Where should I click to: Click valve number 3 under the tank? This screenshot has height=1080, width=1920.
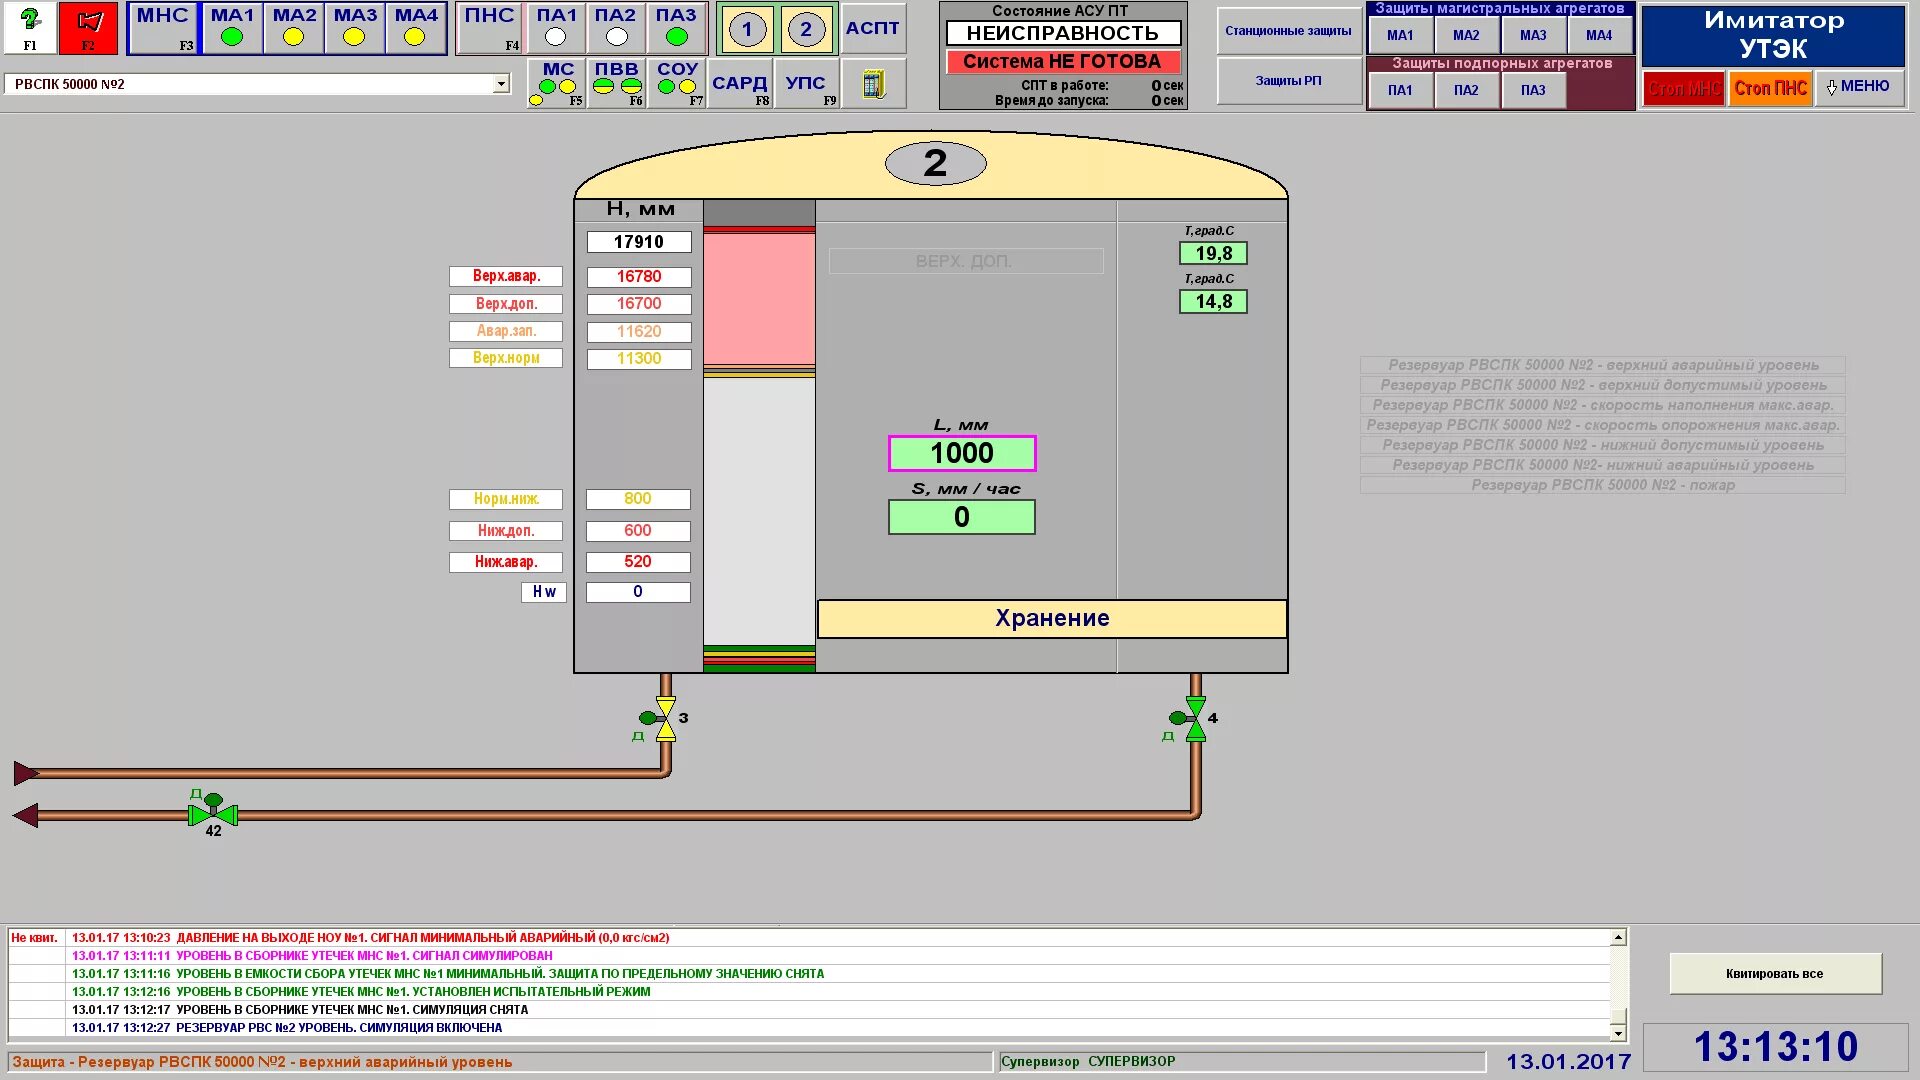tap(665, 718)
